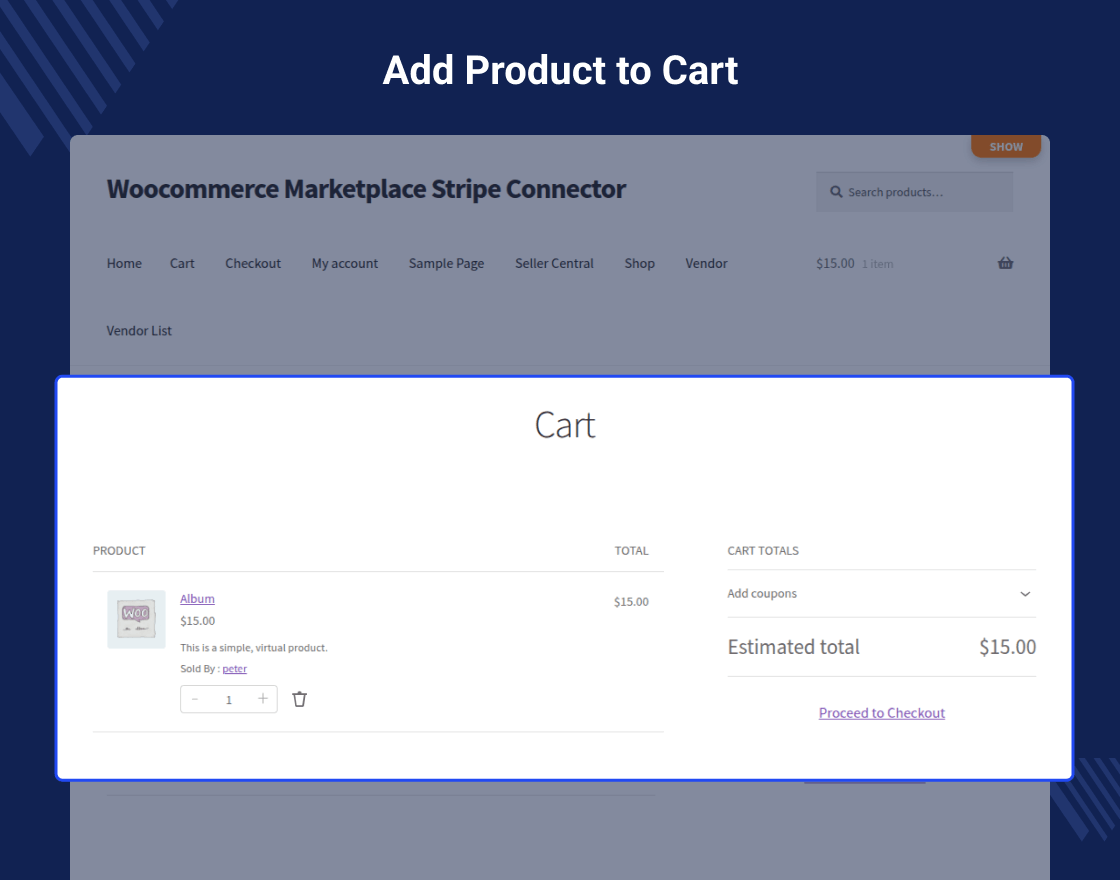This screenshot has height=880, width=1120.
Task: Expand the Add coupons chevron
Action: click(x=1025, y=594)
